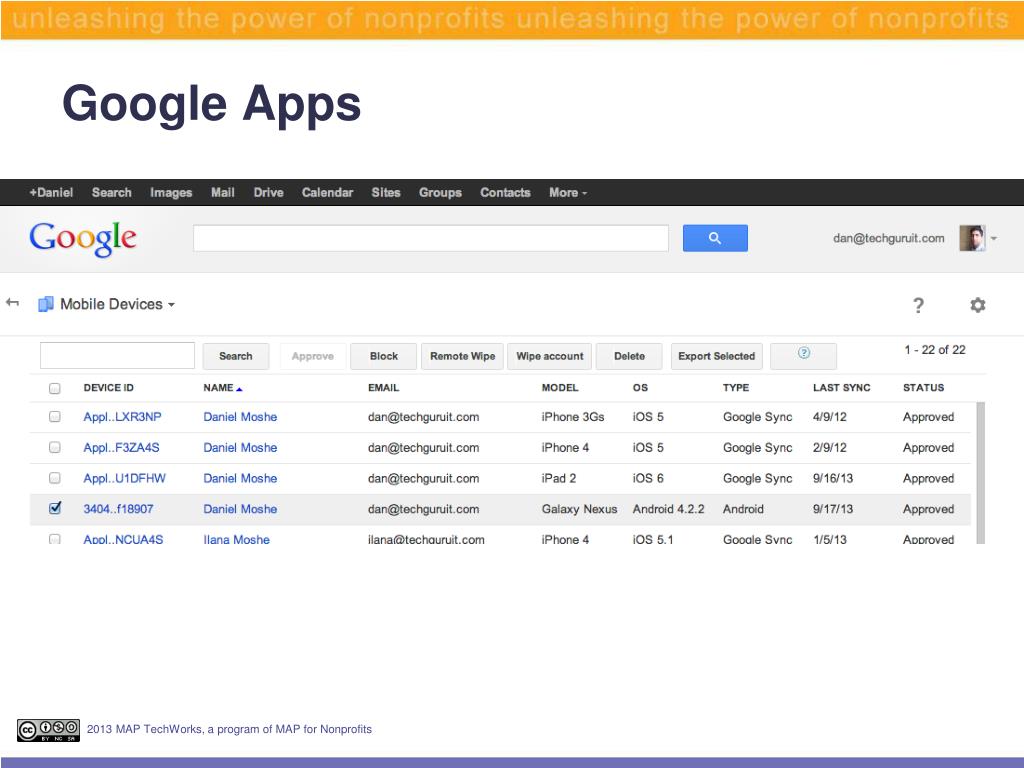Click the 1 - 22 of 22 count
Image resolution: width=1024 pixels, height=768 pixels.
click(935, 350)
